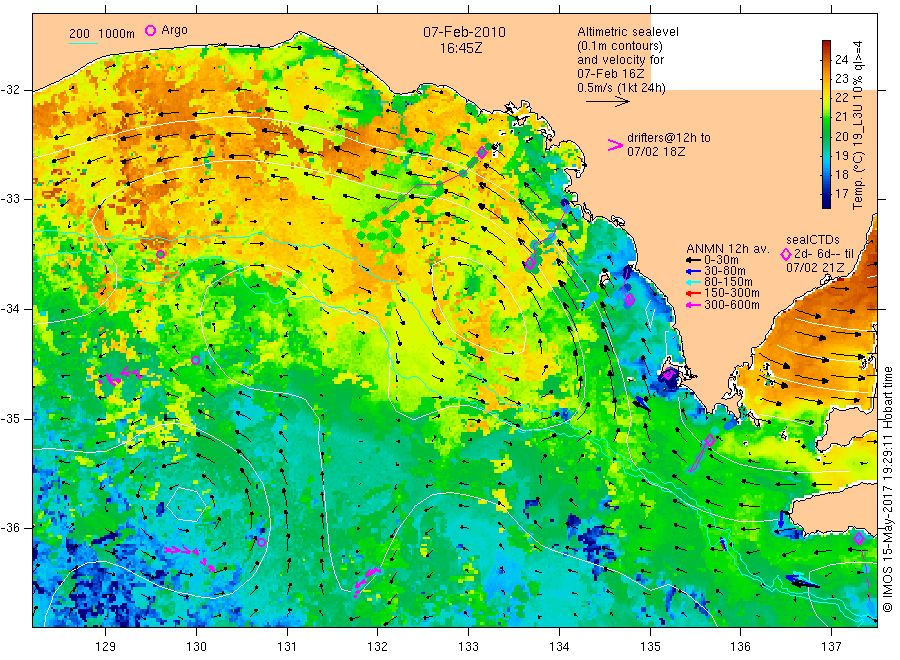Click the 136 longitude axis label
900x660 pixels.
[x=740, y=647]
